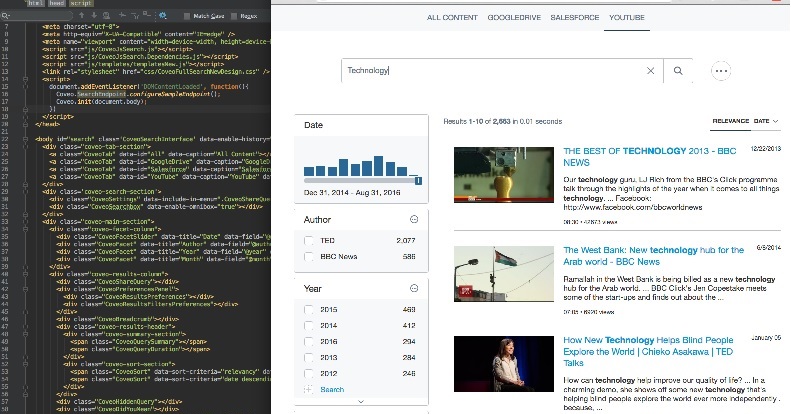Open the three-dot settings menu beside the search box

(721, 71)
